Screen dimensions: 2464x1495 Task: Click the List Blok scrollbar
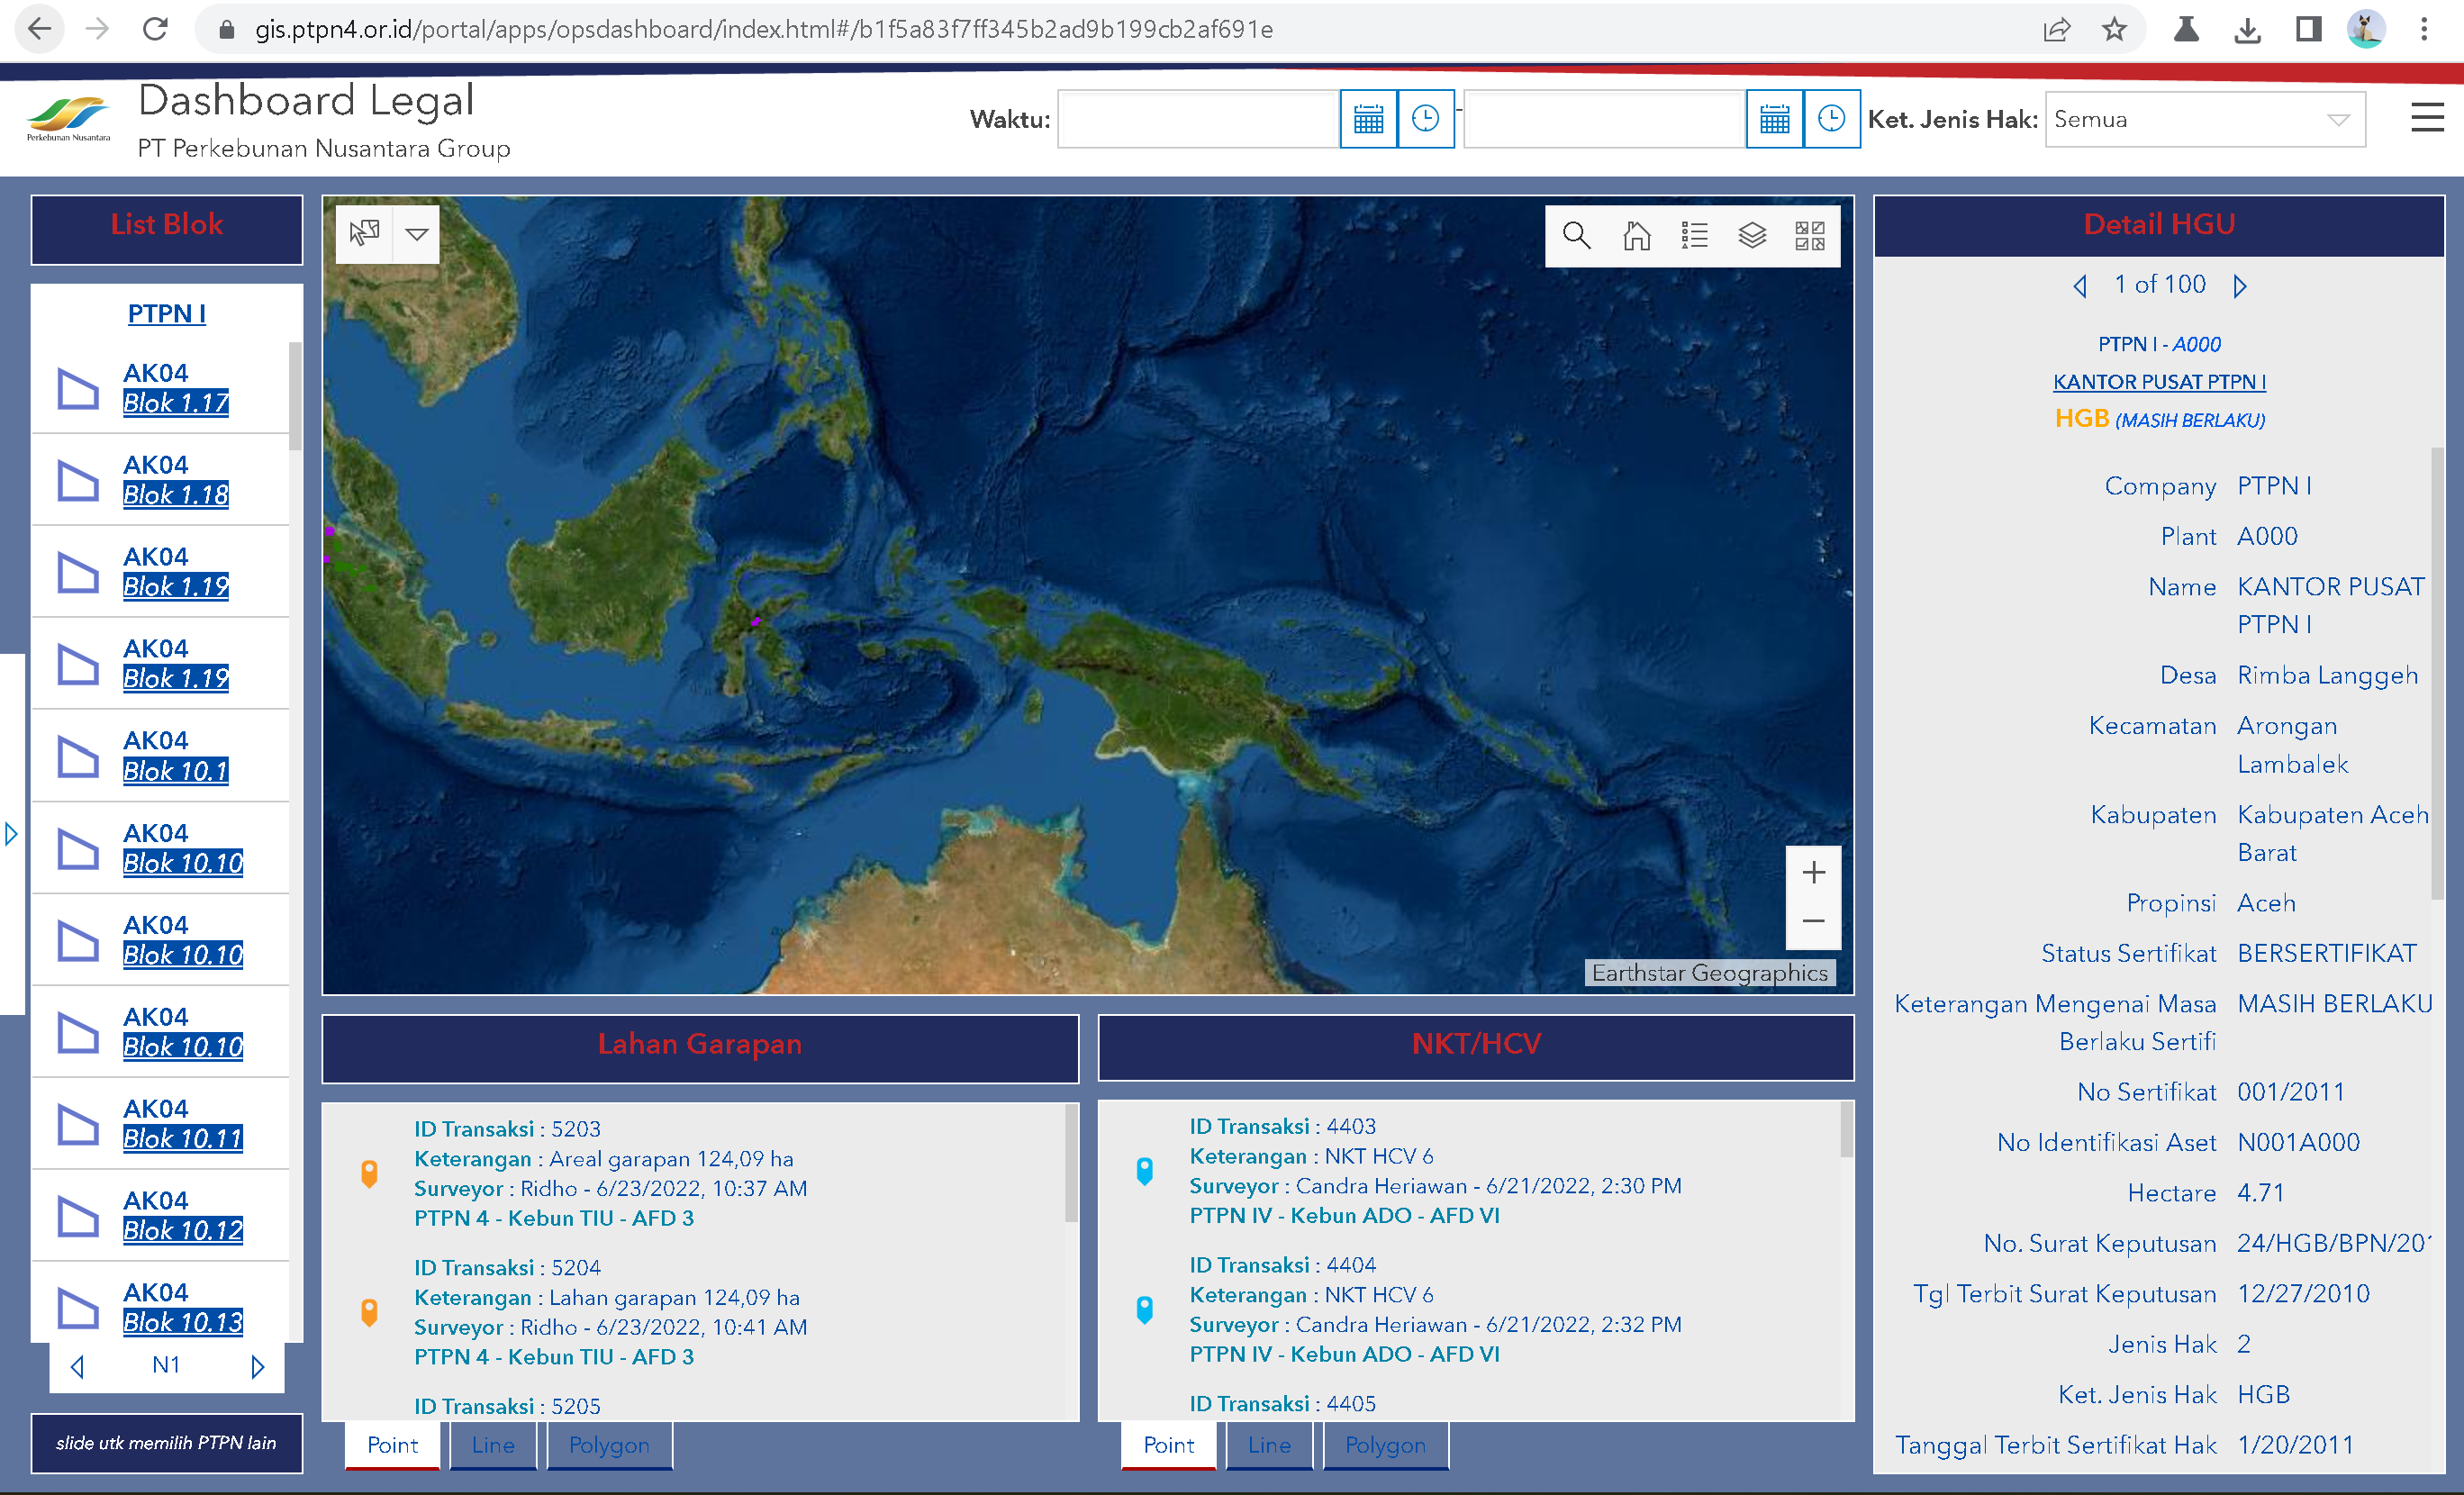[x=295, y=396]
